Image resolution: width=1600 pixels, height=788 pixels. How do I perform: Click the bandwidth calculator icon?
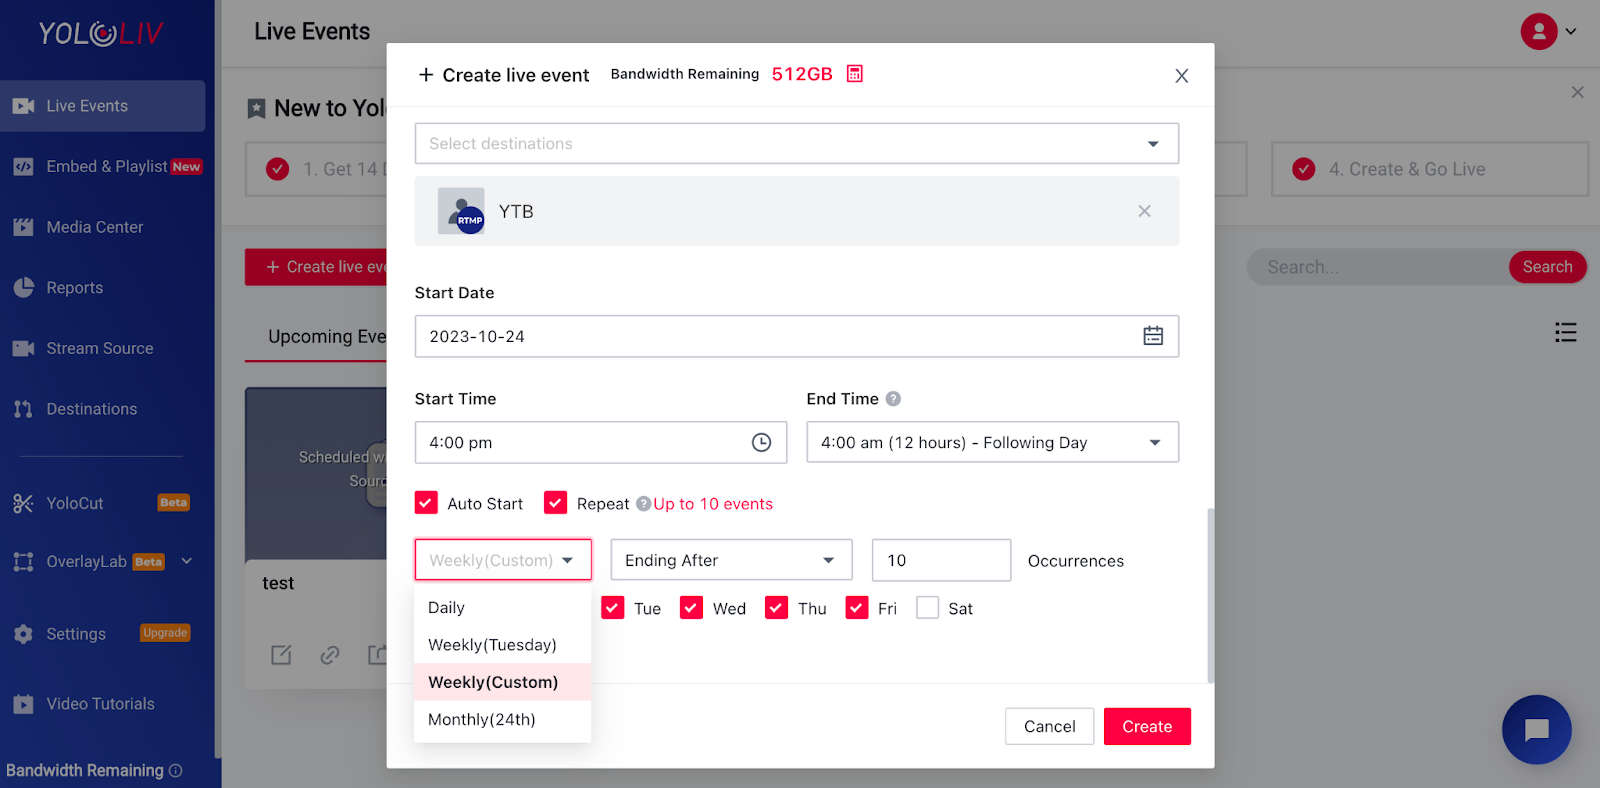point(854,74)
